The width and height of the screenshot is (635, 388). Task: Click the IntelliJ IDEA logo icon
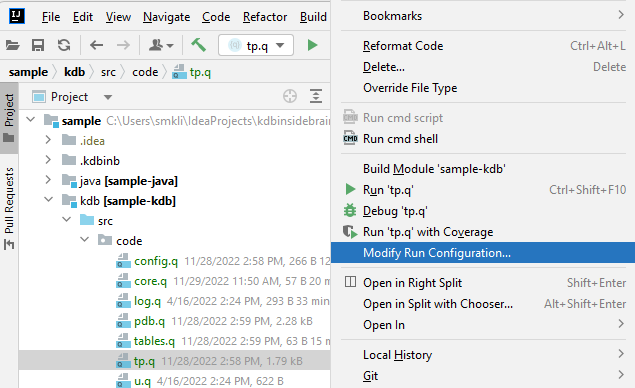pos(17,16)
